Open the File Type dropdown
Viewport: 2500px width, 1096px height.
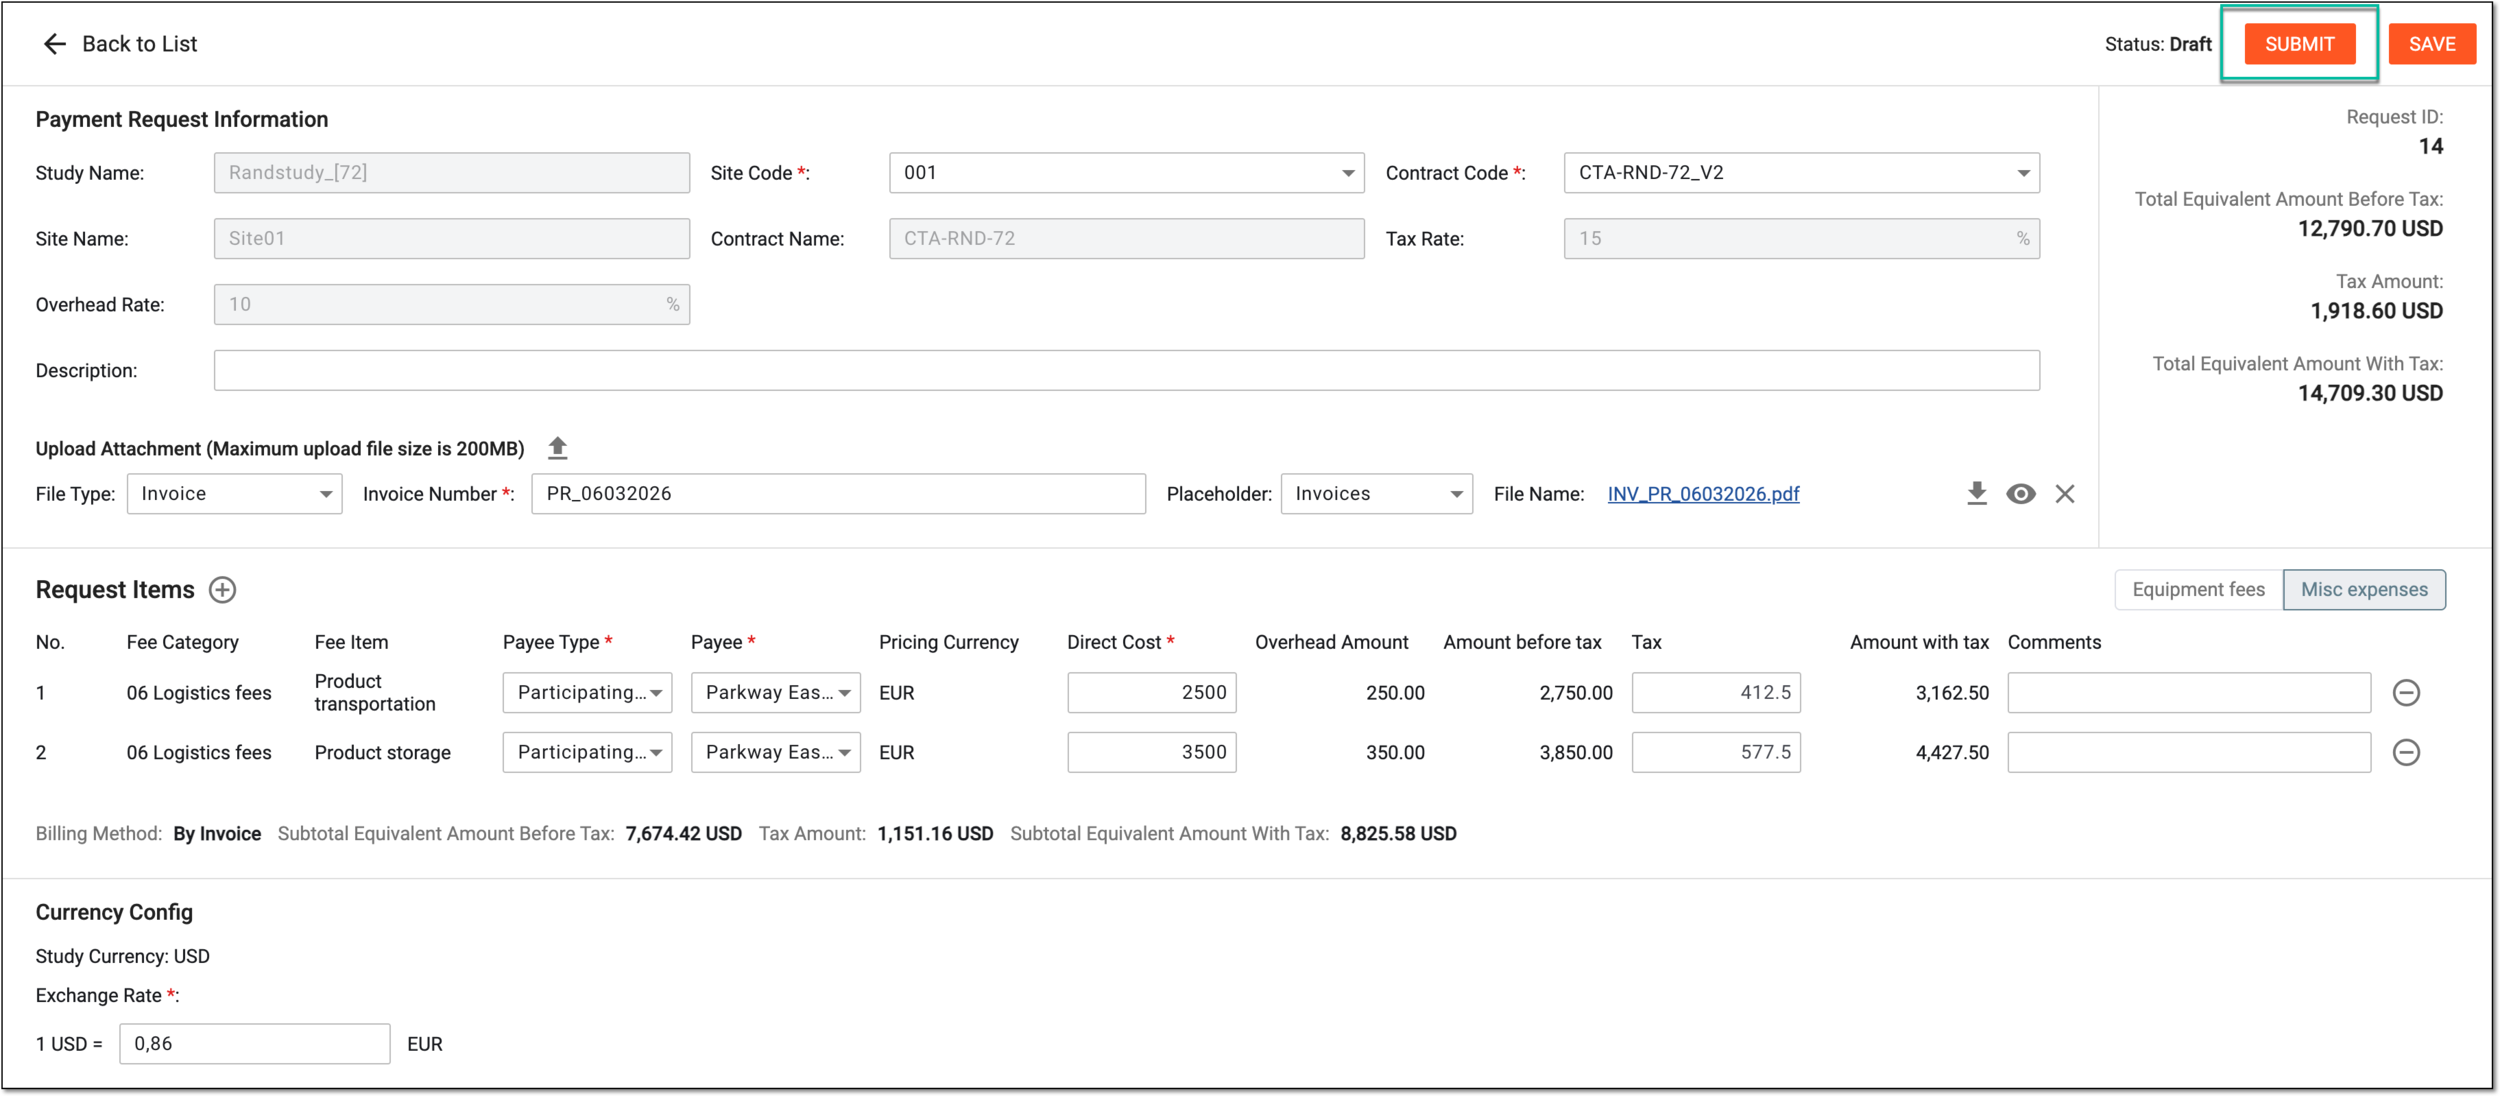coord(235,494)
